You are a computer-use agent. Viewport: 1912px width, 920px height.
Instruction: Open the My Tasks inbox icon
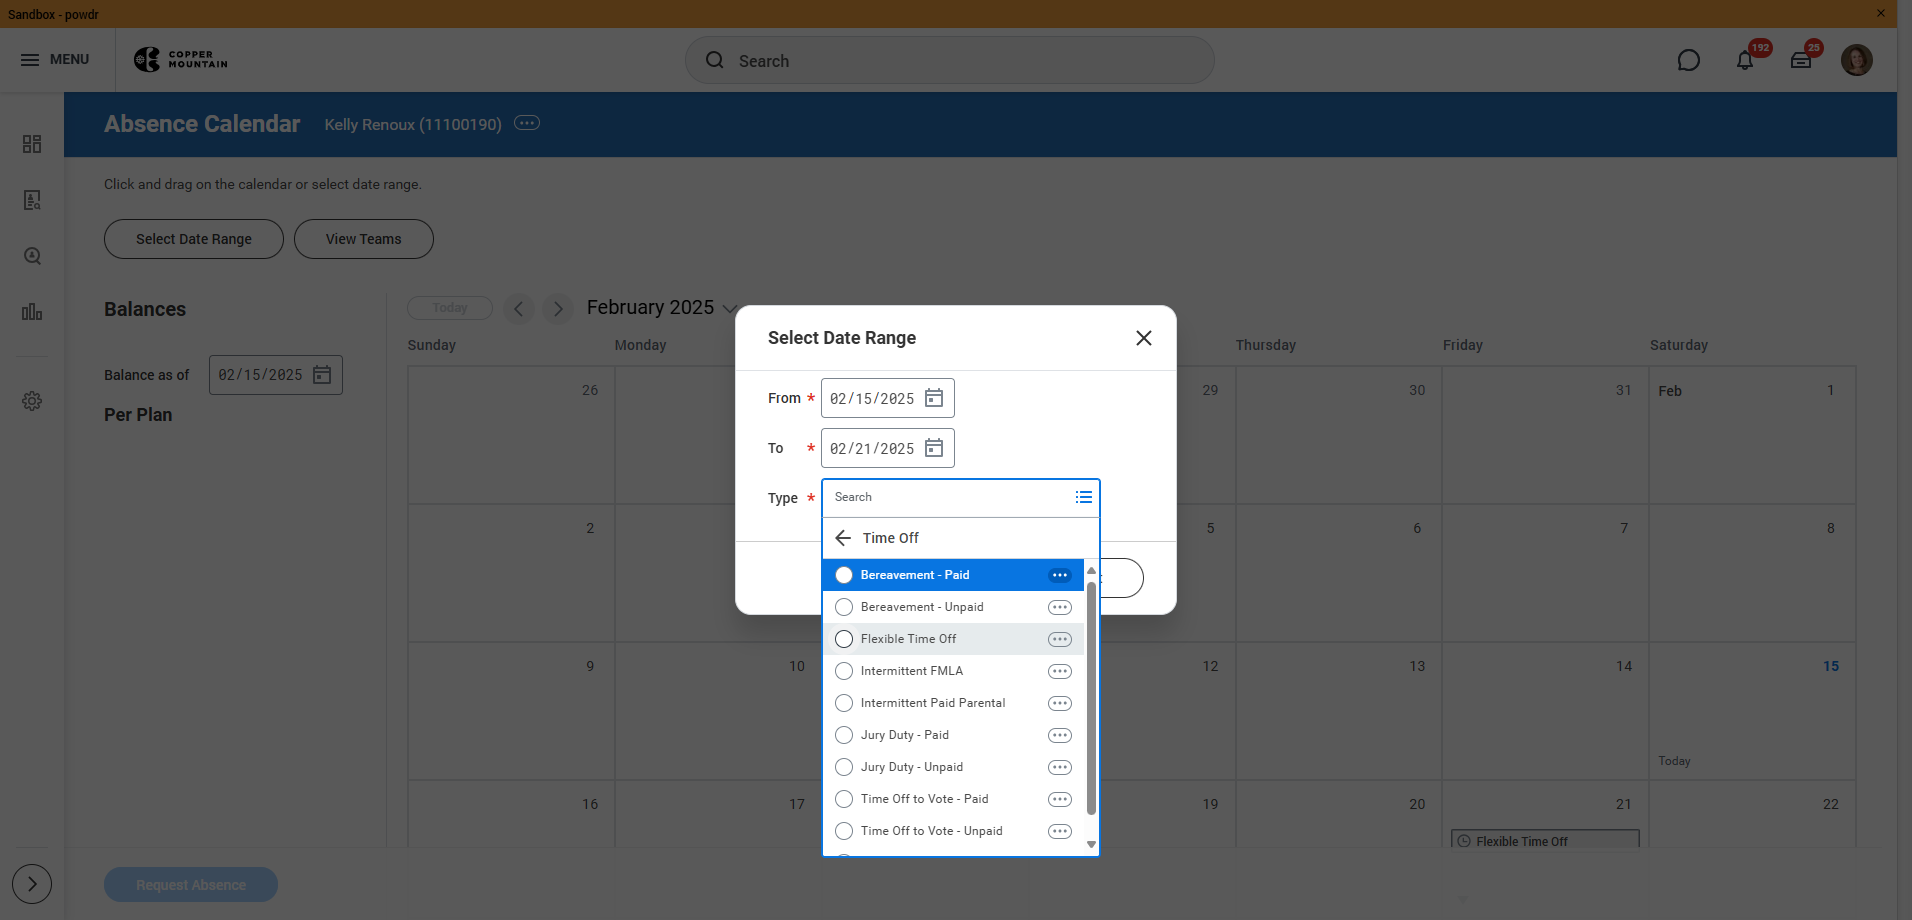pos(1801,61)
